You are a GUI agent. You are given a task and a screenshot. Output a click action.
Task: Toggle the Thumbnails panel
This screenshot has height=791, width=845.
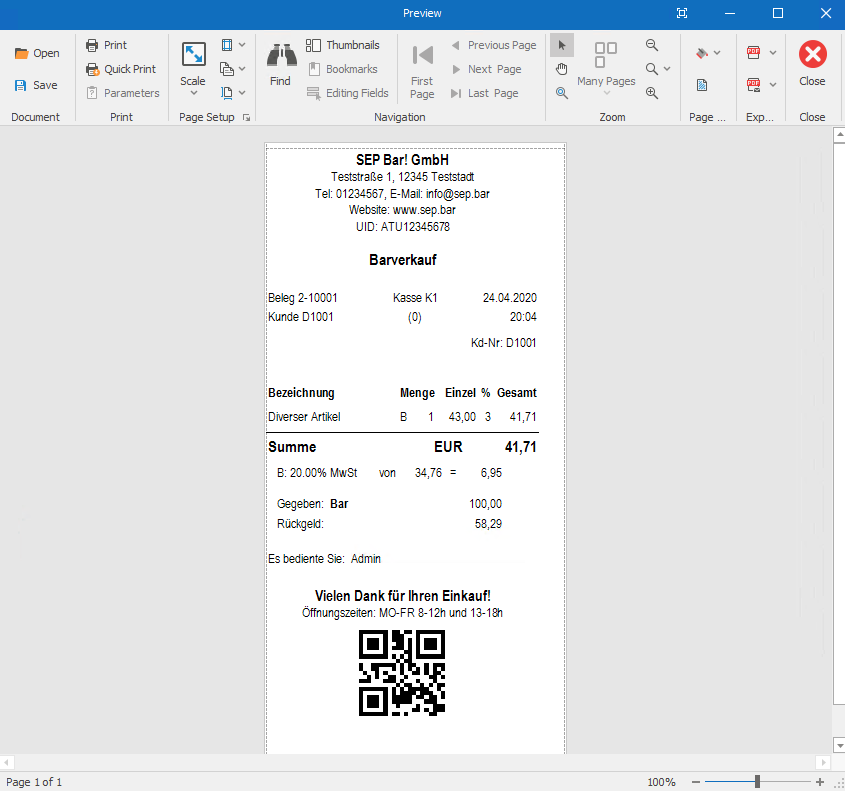click(x=342, y=45)
